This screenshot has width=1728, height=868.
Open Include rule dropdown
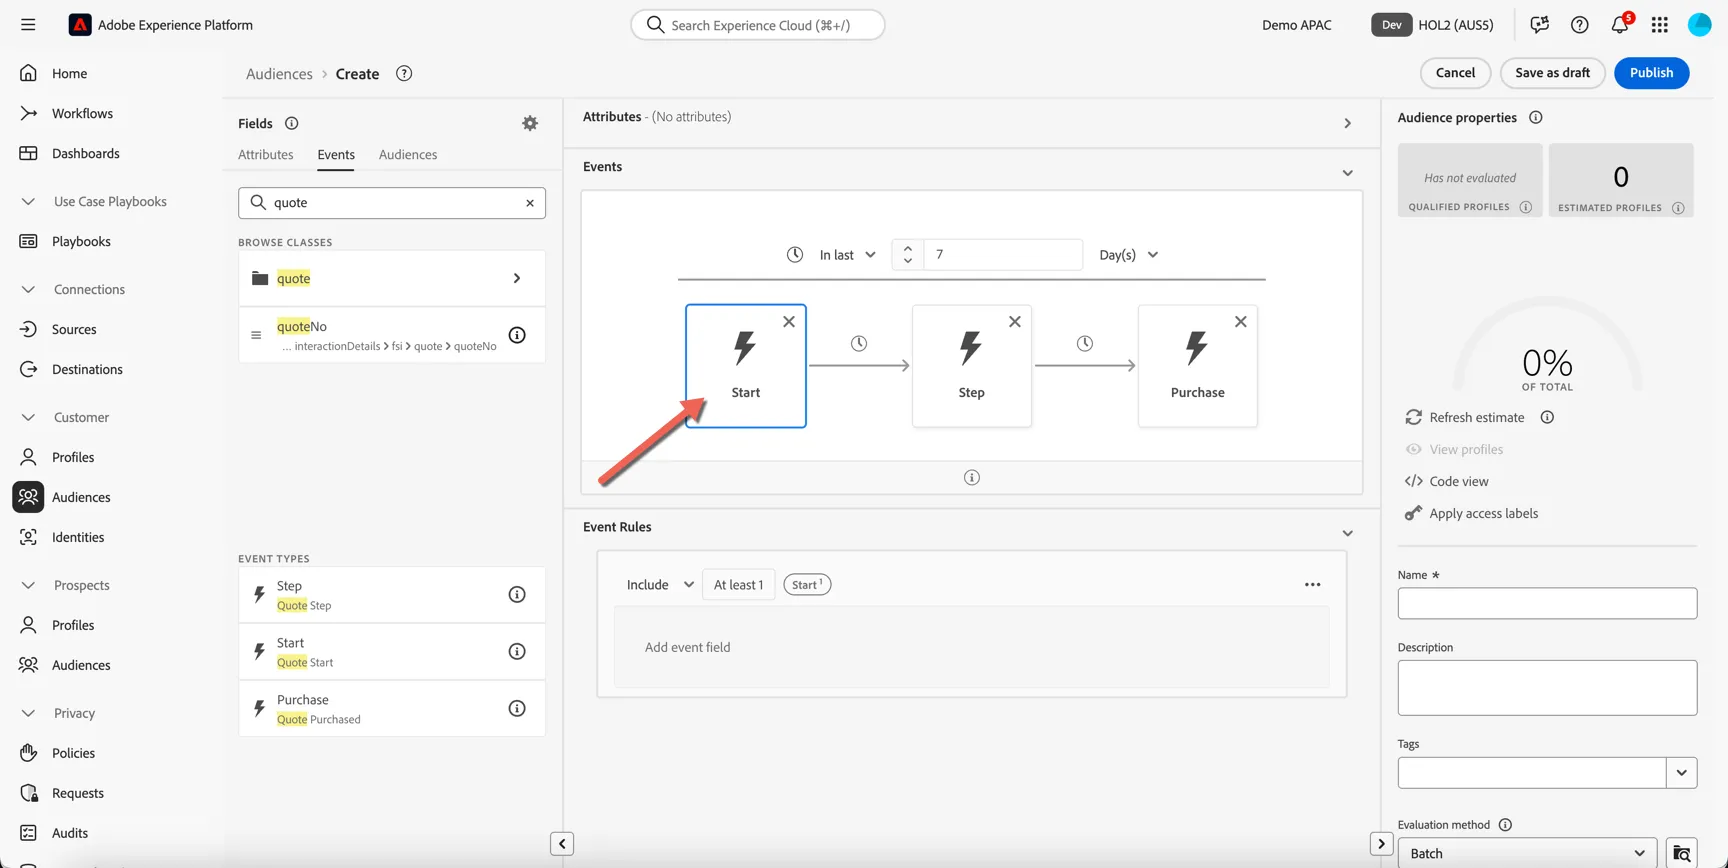660,585
